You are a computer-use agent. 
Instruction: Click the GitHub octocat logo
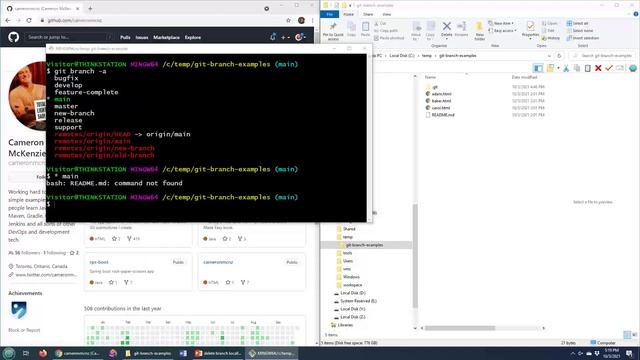[13, 37]
